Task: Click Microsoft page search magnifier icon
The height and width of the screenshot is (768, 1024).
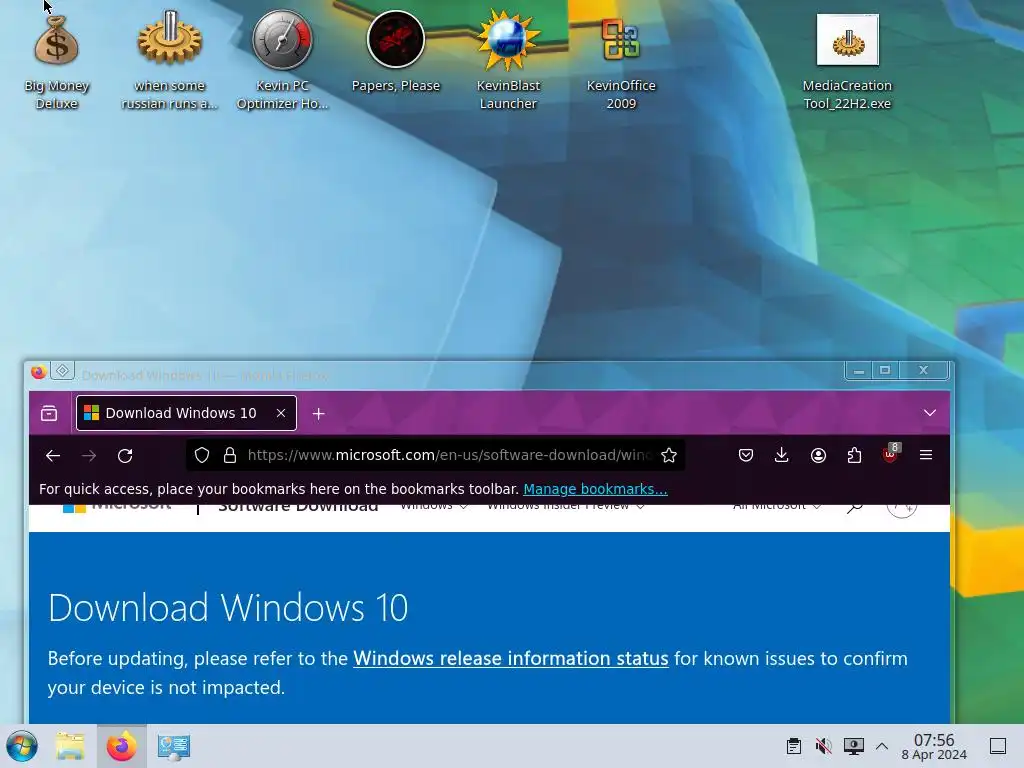Action: tap(854, 507)
